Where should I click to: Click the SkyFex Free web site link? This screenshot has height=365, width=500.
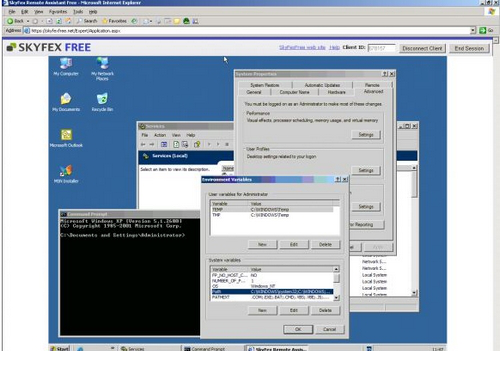[x=302, y=48]
